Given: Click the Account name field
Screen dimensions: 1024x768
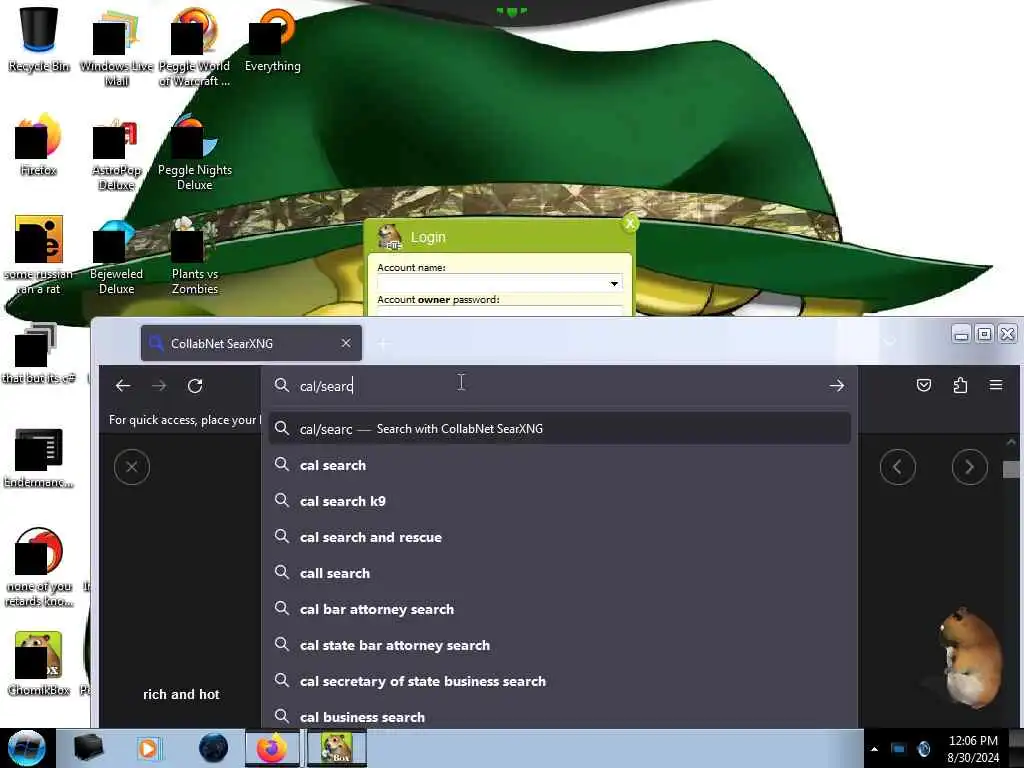Looking at the screenshot, I should pyautogui.click(x=500, y=283).
